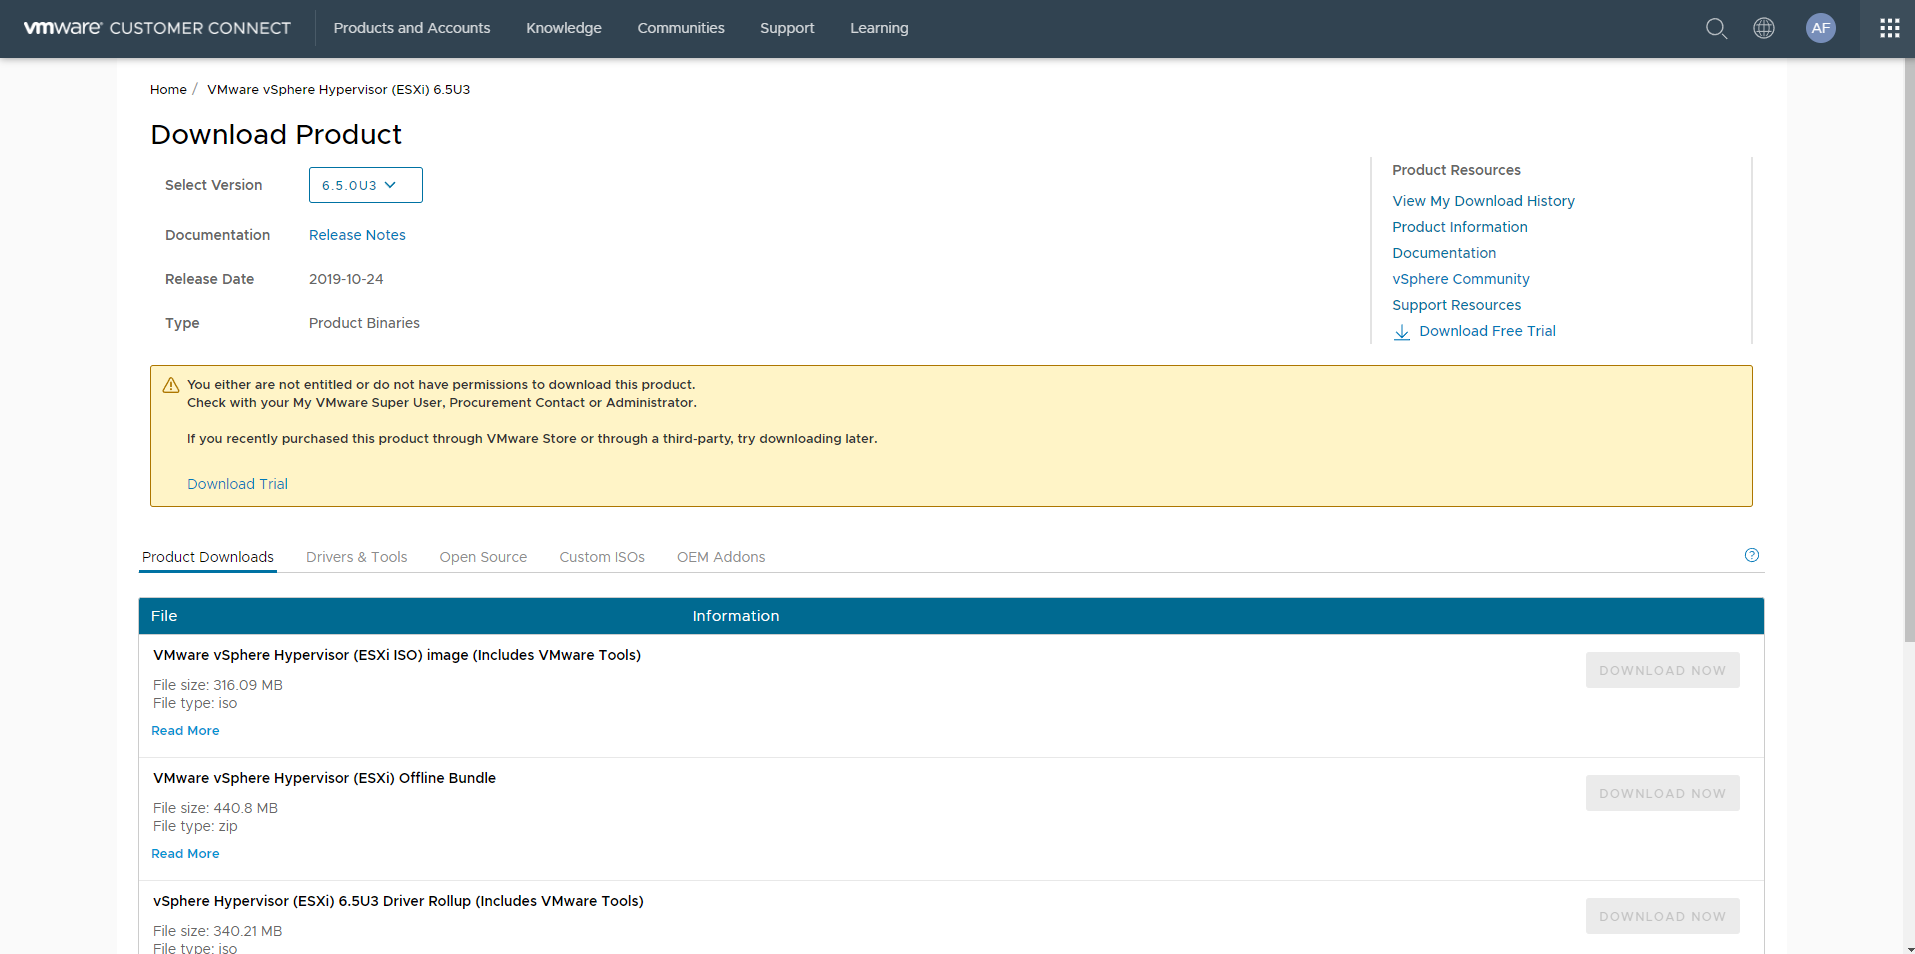Open the Select Version 6.5.0U3 dropdown

(366, 185)
